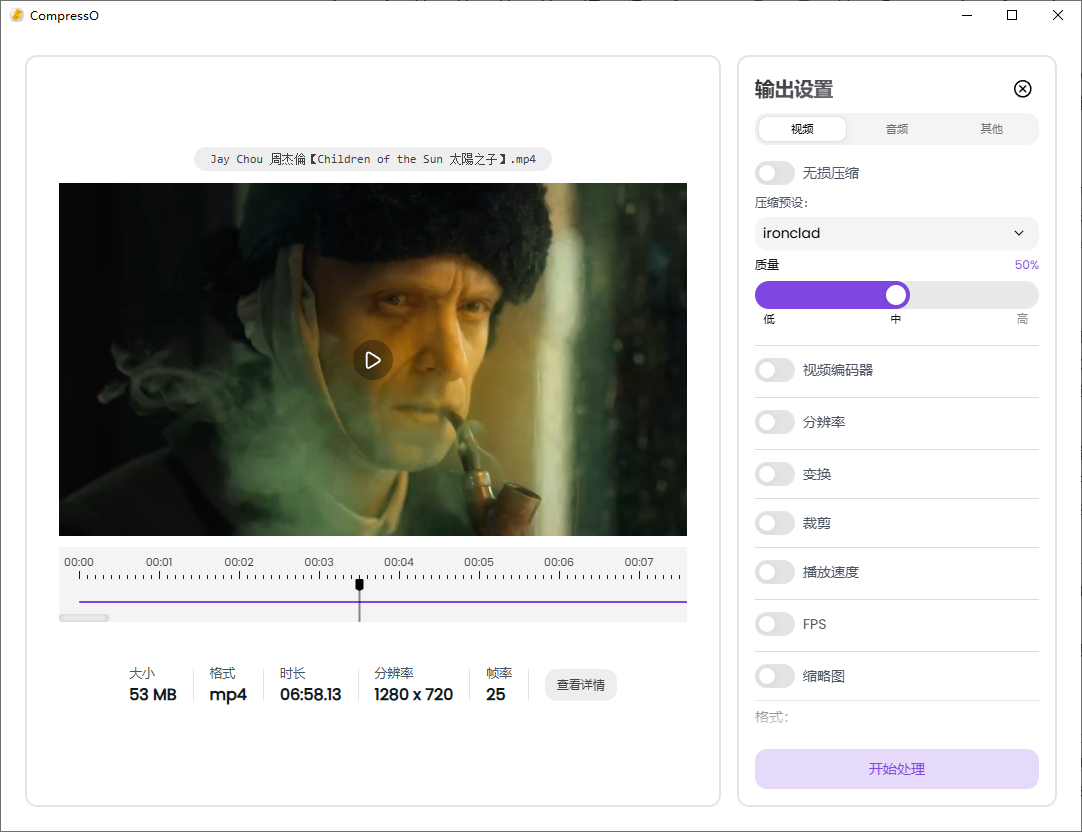This screenshot has height=832, width=1082.
Task: Click the compression preset dropdown chevron
Action: tap(1018, 233)
